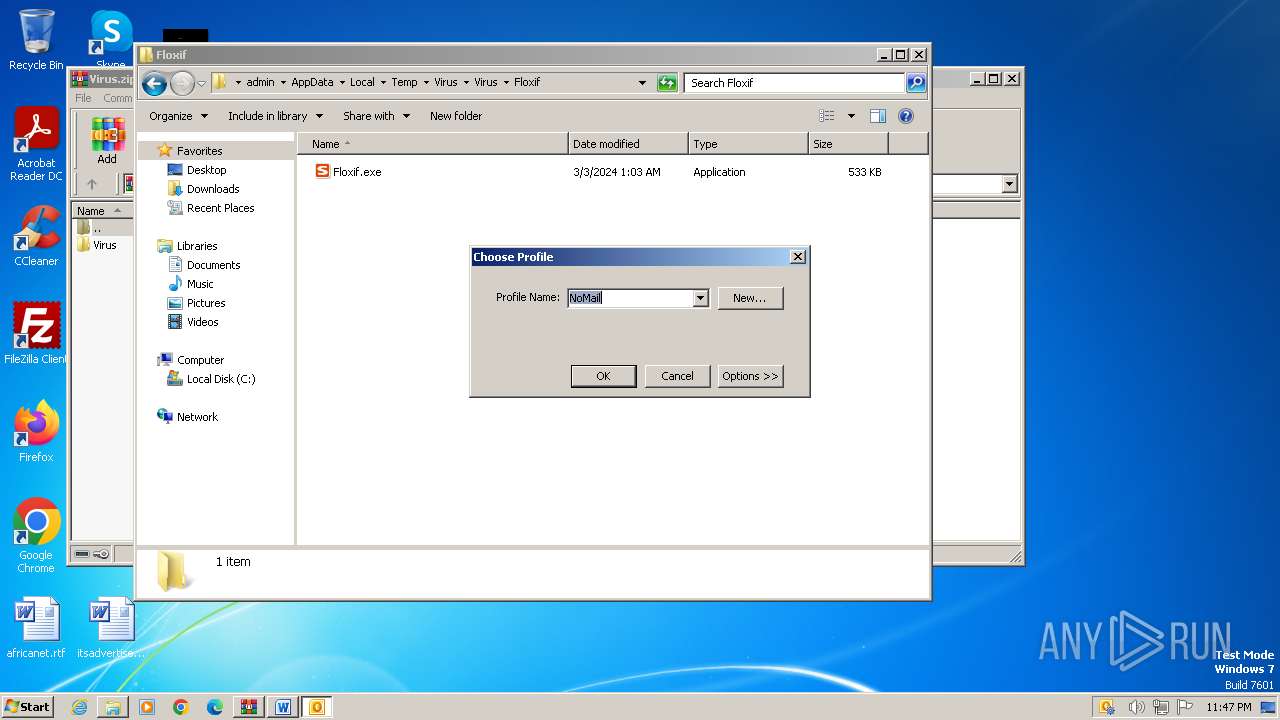The width and height of the screenshot is (1280, 720).
Task: Select Desktop in Favorites
Action: [x=206, y=170]
